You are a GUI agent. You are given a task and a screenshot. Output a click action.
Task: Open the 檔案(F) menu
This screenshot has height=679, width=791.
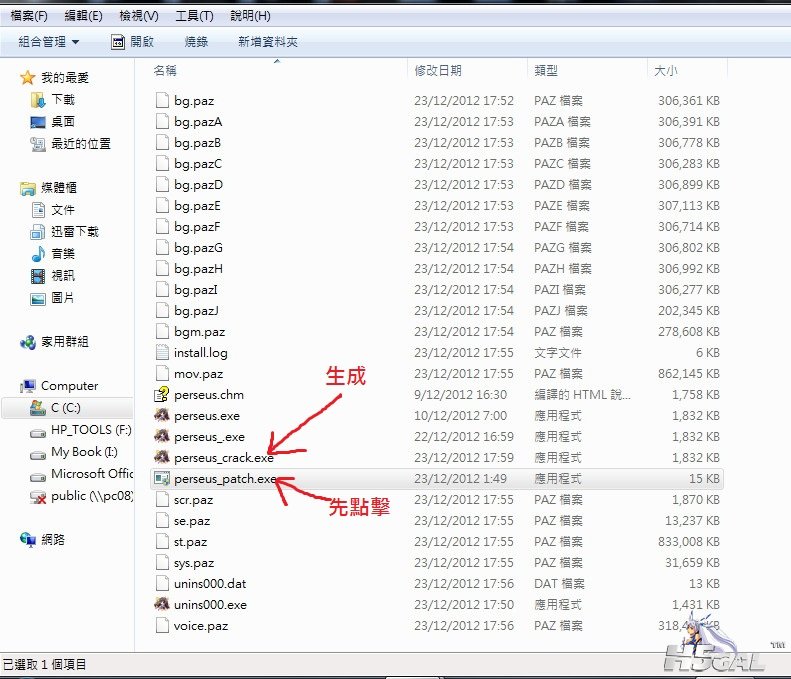[x=28, y=16]
